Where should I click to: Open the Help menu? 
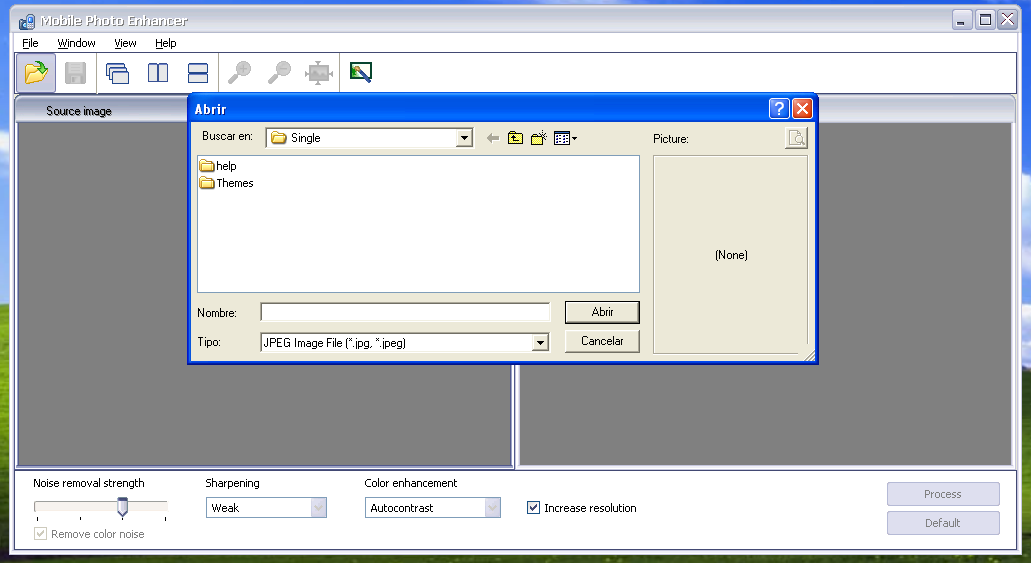click(x=166, y=43)
